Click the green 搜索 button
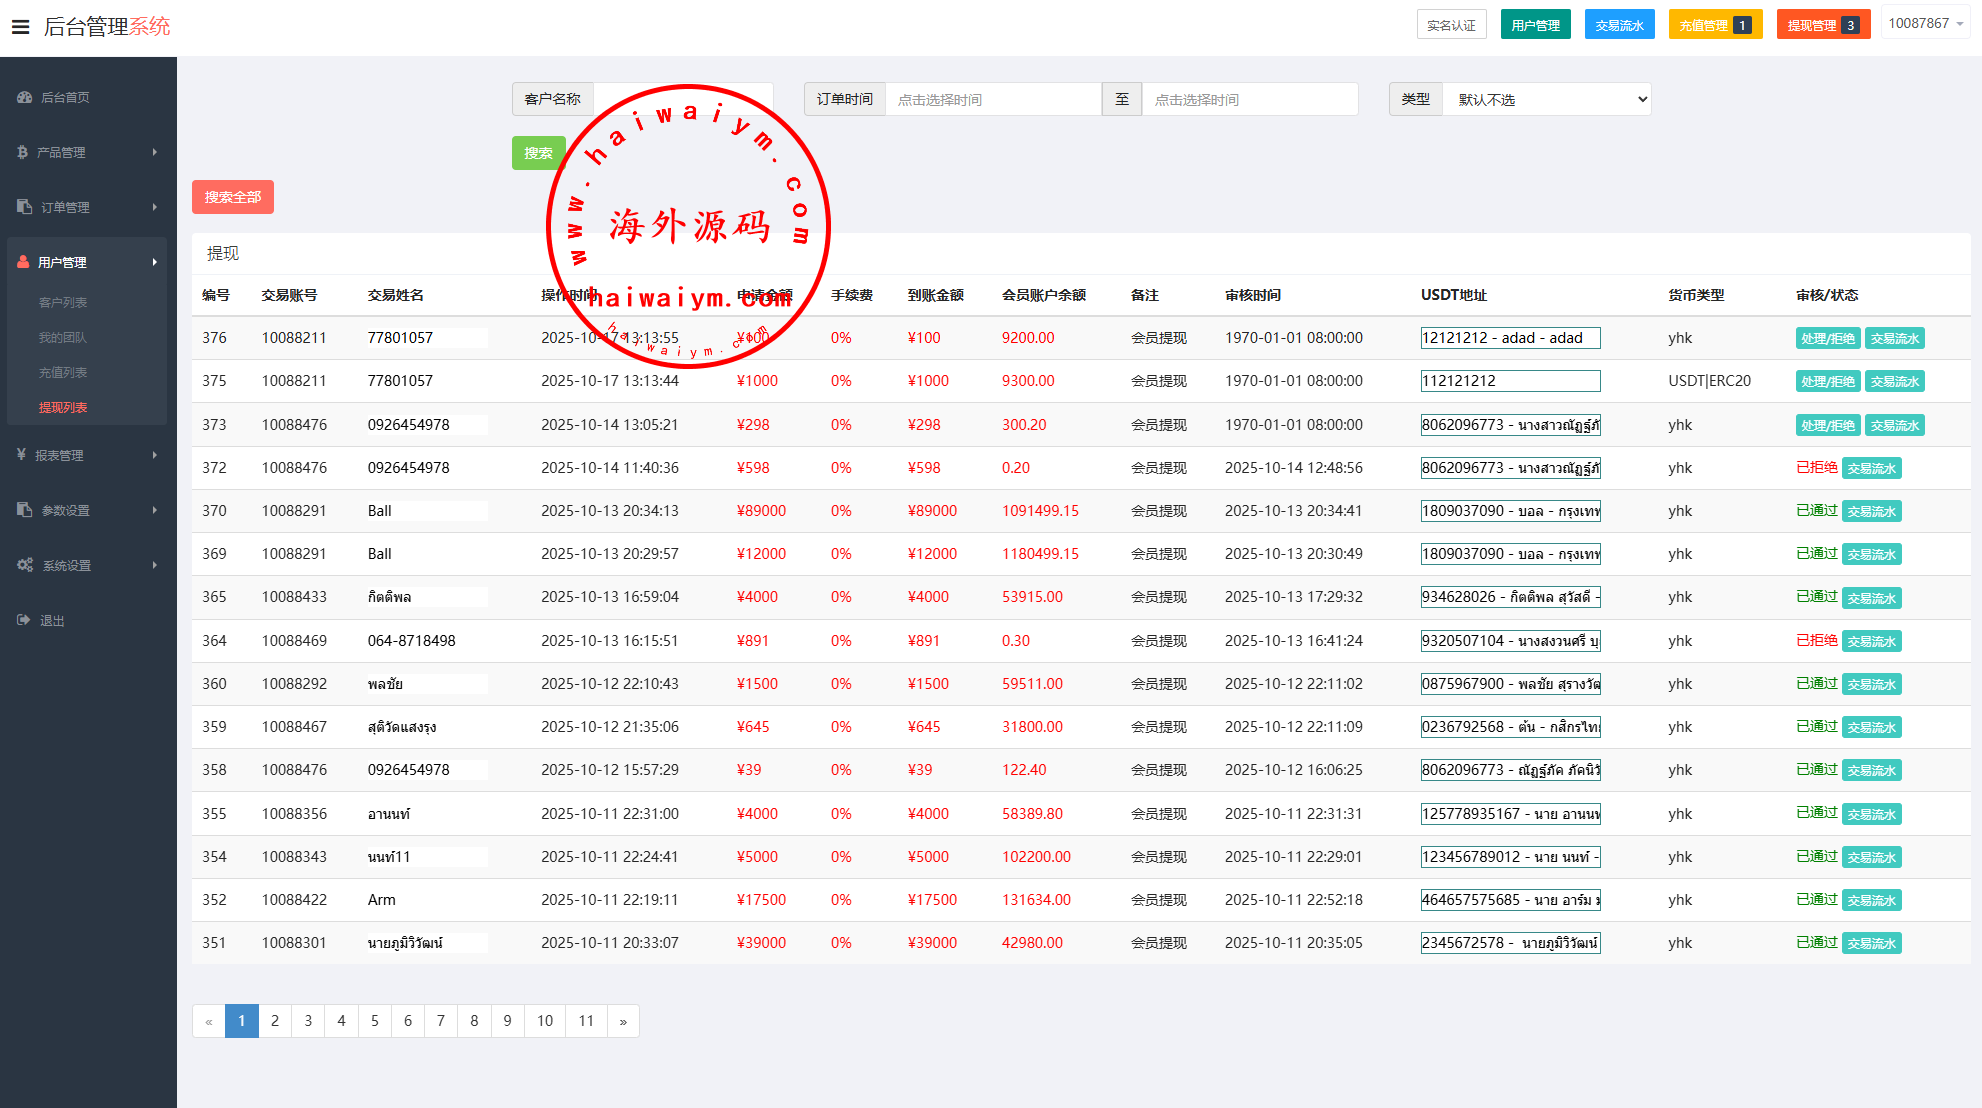Viewport: 1982px width, 1108px height. point(538,153)
